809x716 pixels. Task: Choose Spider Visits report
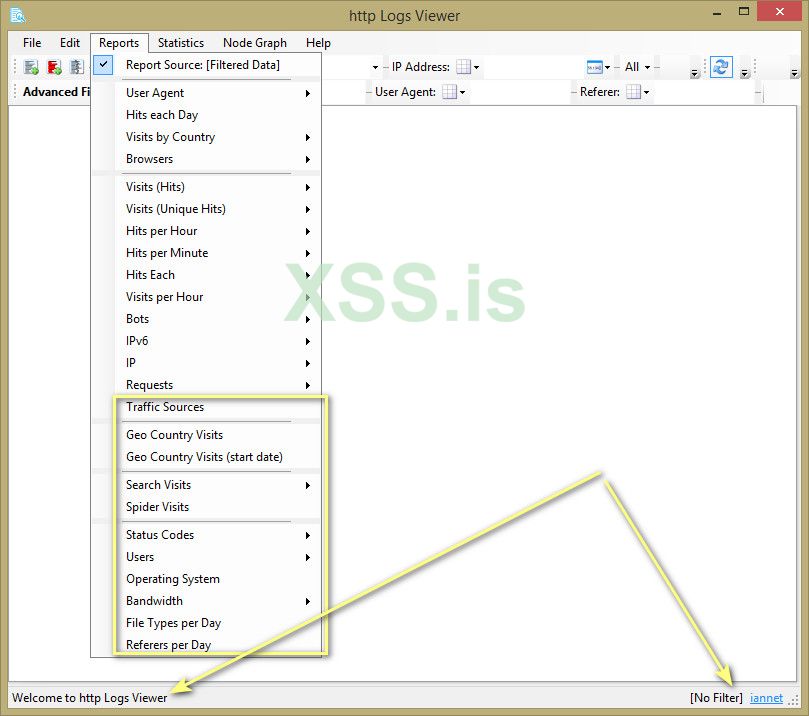tap(206, 507)
